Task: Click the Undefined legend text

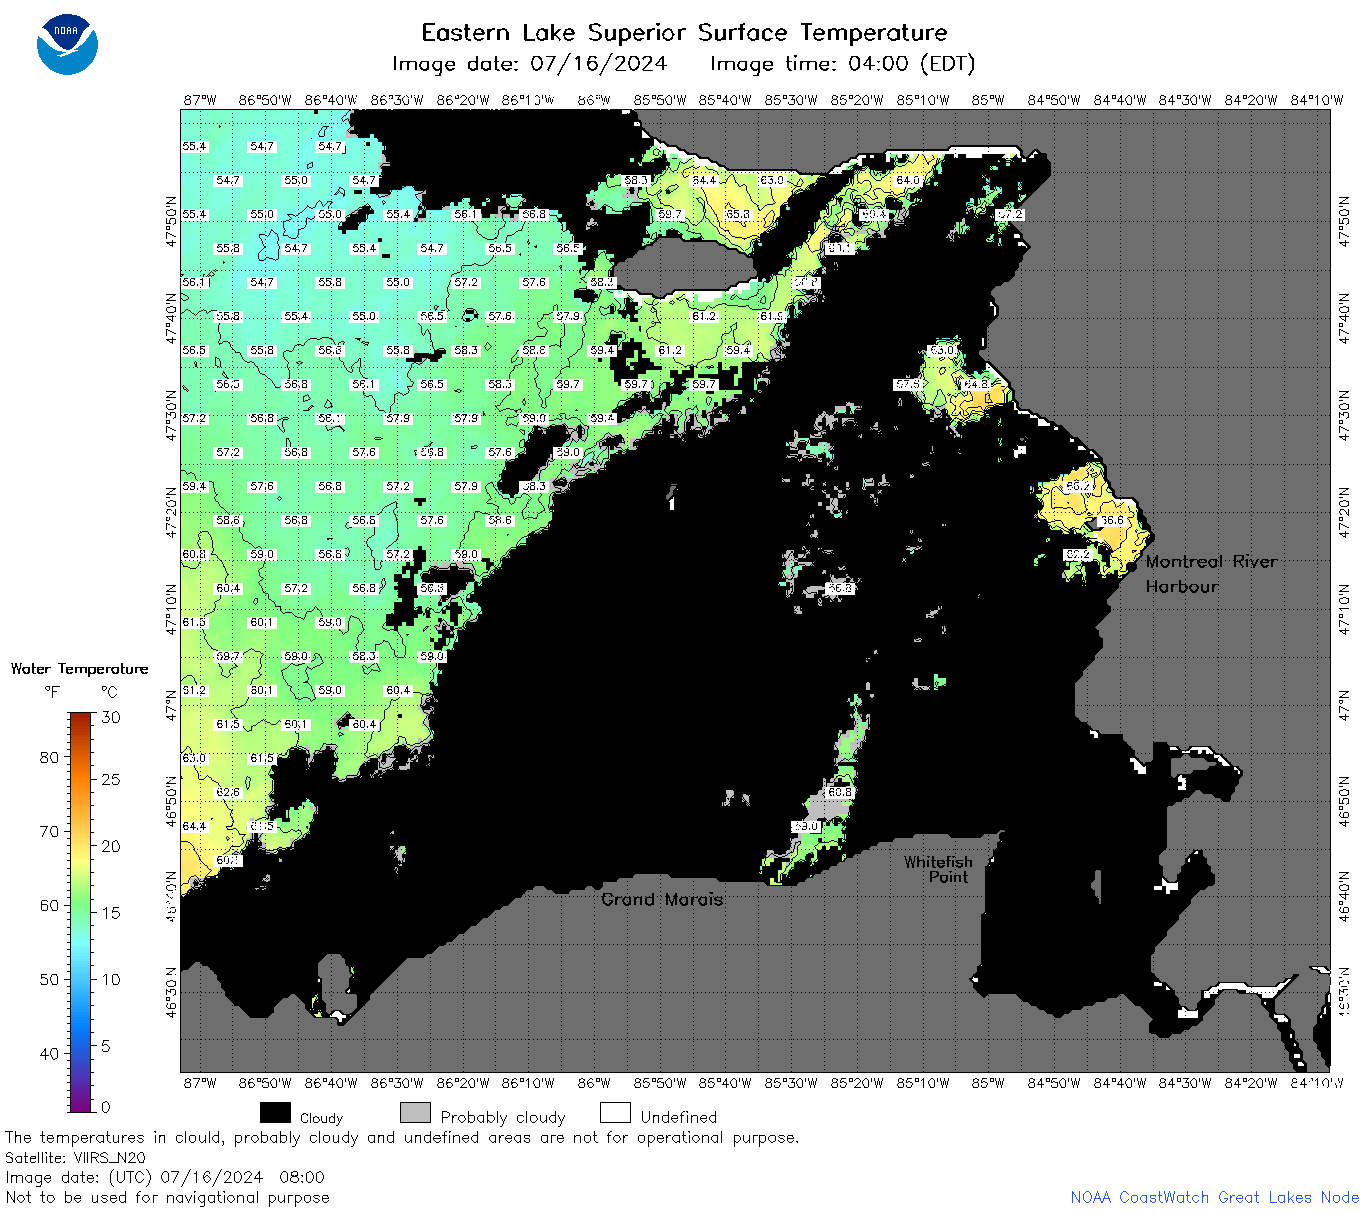Action: pos(679,1117)
